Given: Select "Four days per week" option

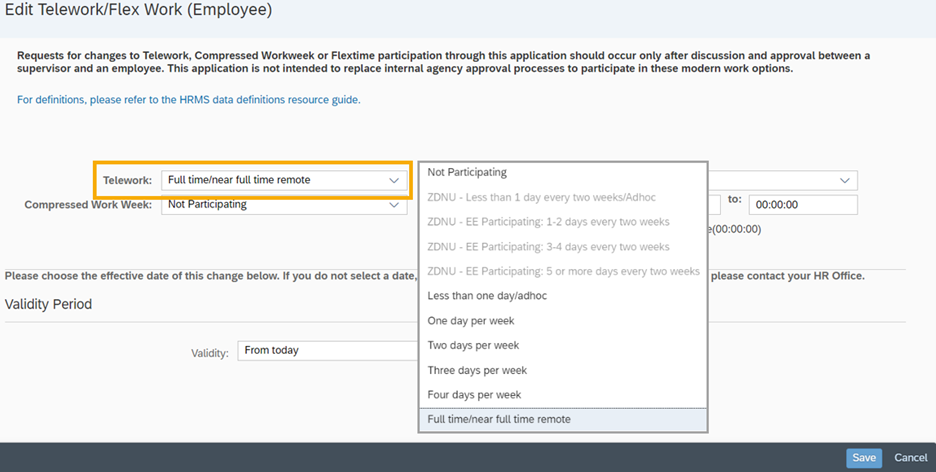Looking at the screenshot, I should 474,395.
